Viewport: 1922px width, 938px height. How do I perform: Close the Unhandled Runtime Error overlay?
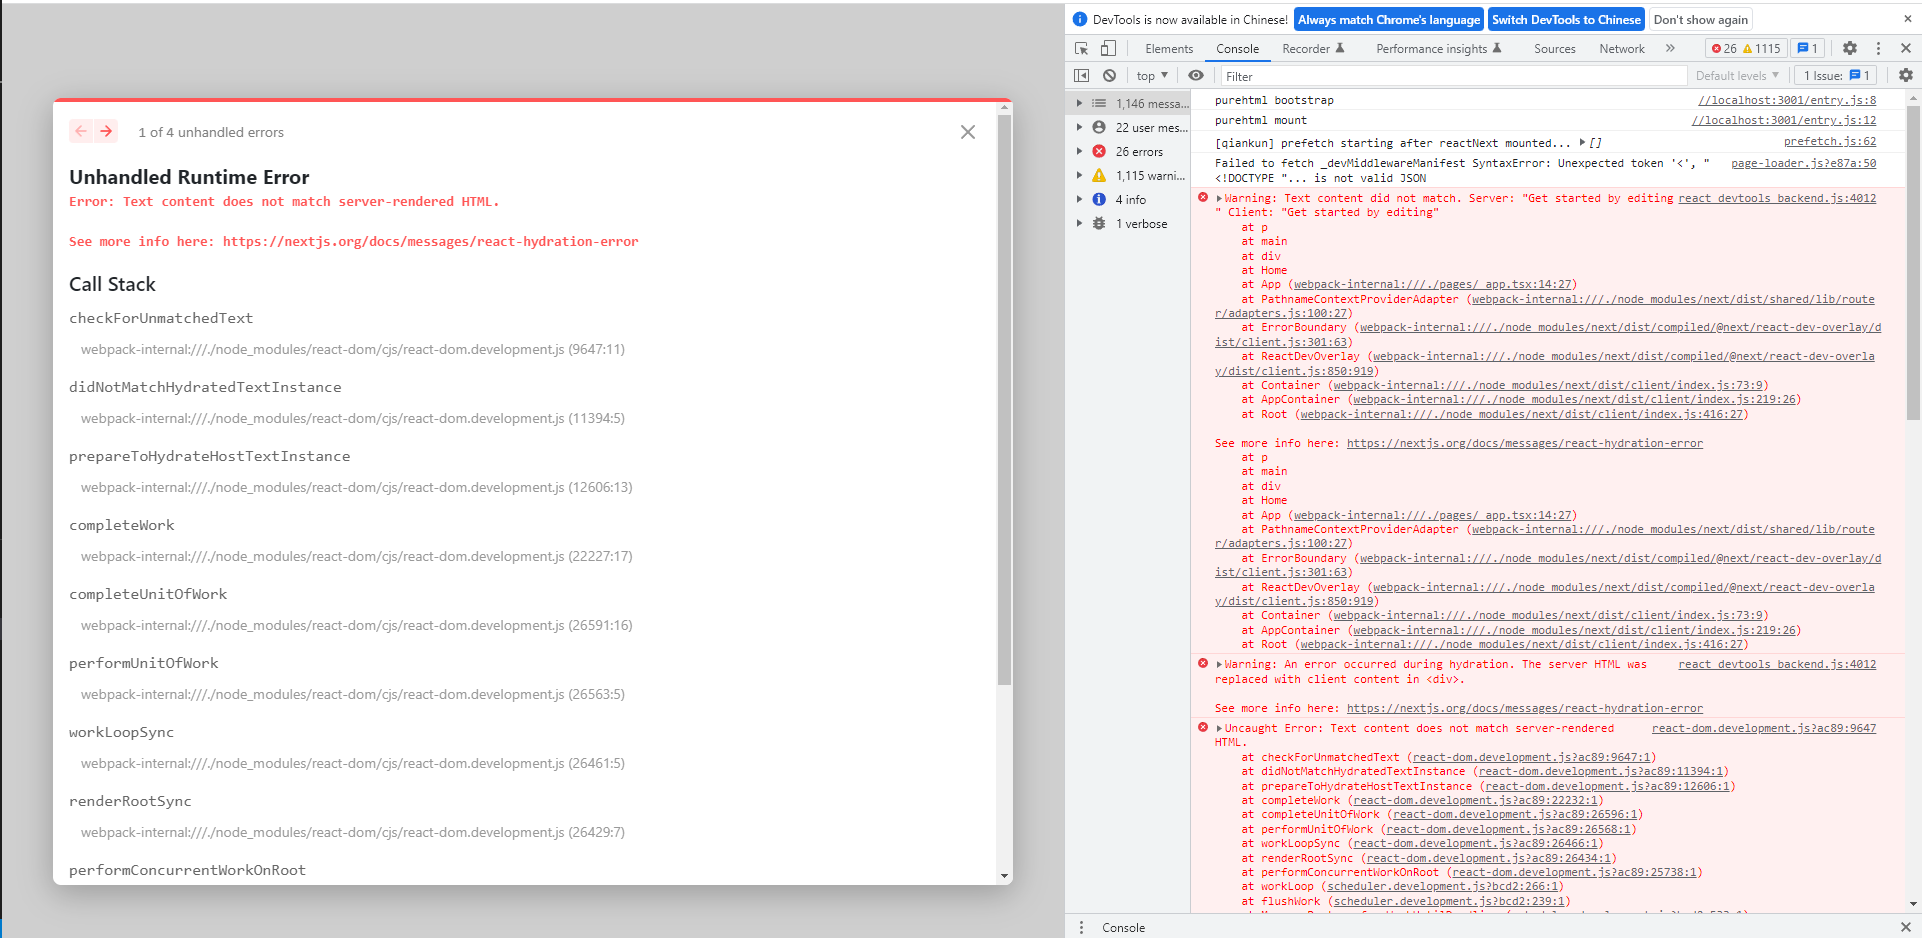coord(967,132)
